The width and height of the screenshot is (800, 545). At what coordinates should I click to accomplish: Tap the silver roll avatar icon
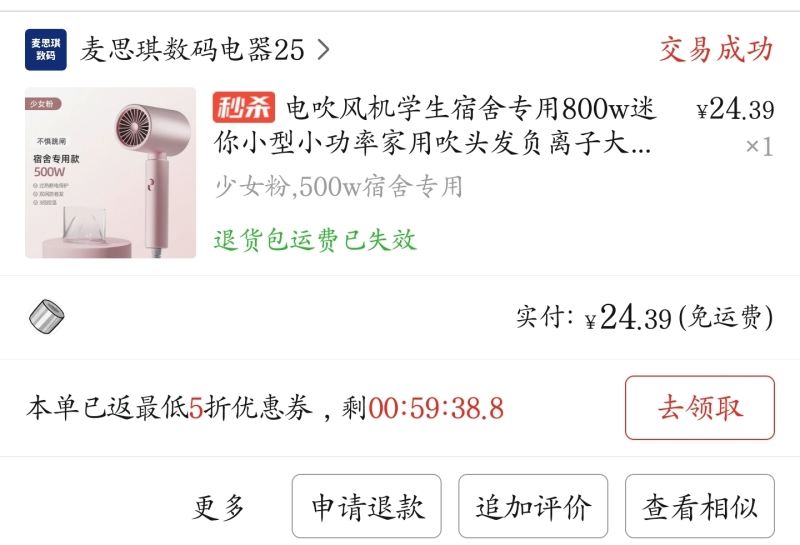click(46, 316)
